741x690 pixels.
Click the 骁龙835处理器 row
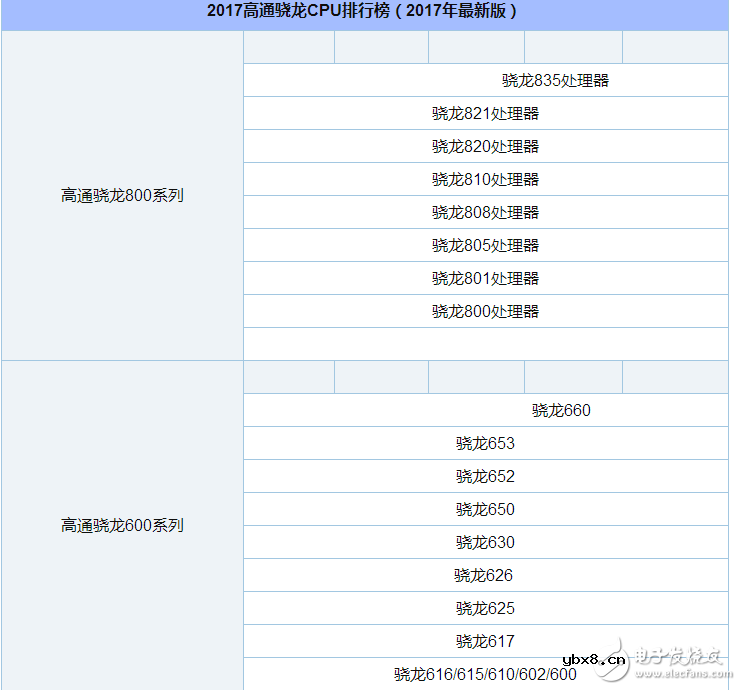[555, 81]
